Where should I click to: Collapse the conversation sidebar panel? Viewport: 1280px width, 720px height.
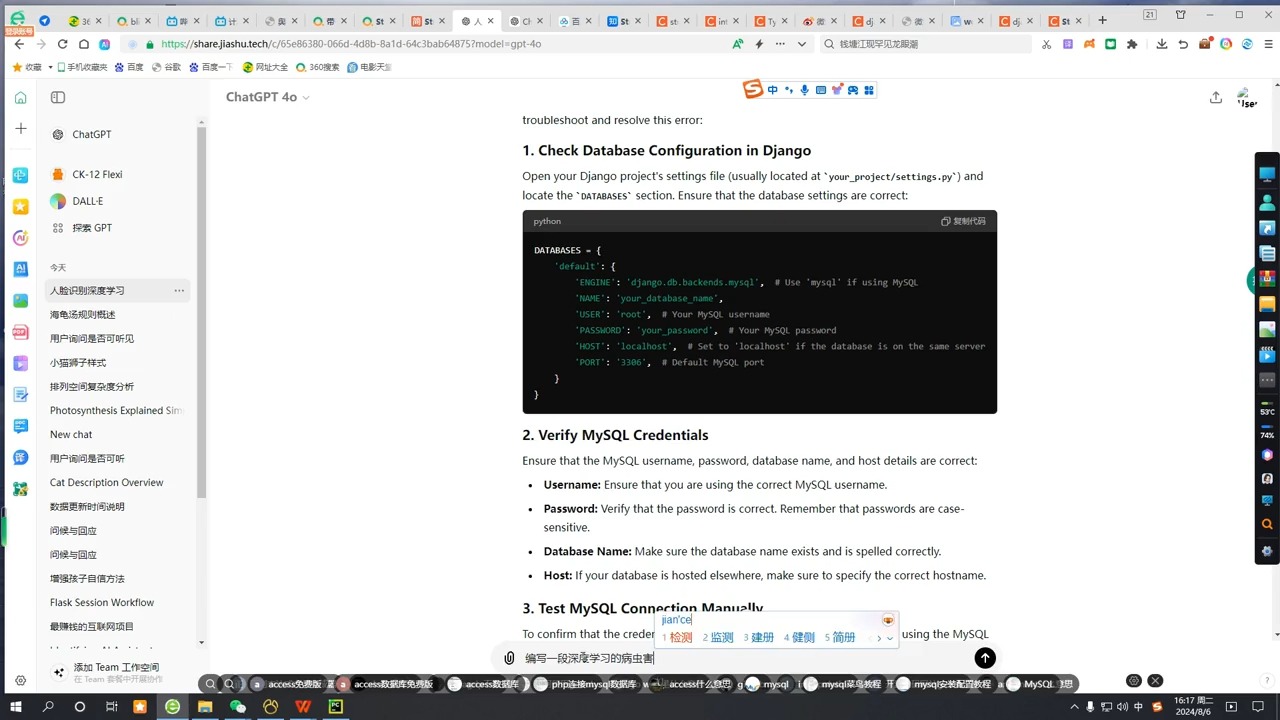[57, 97]
